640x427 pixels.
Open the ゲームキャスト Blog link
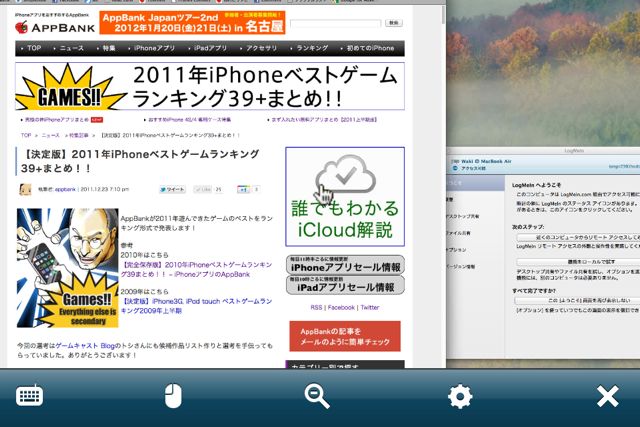85,346
